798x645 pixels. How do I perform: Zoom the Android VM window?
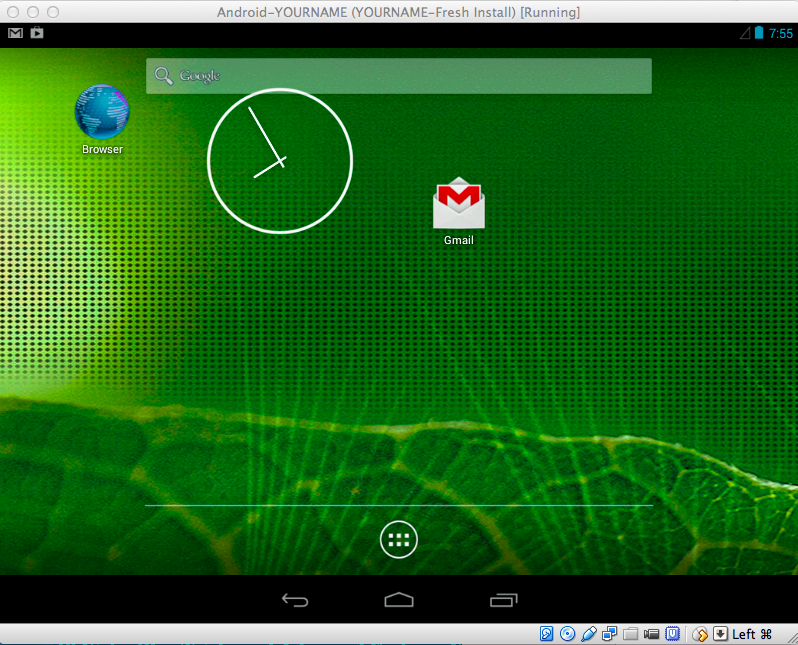[53, 12]
